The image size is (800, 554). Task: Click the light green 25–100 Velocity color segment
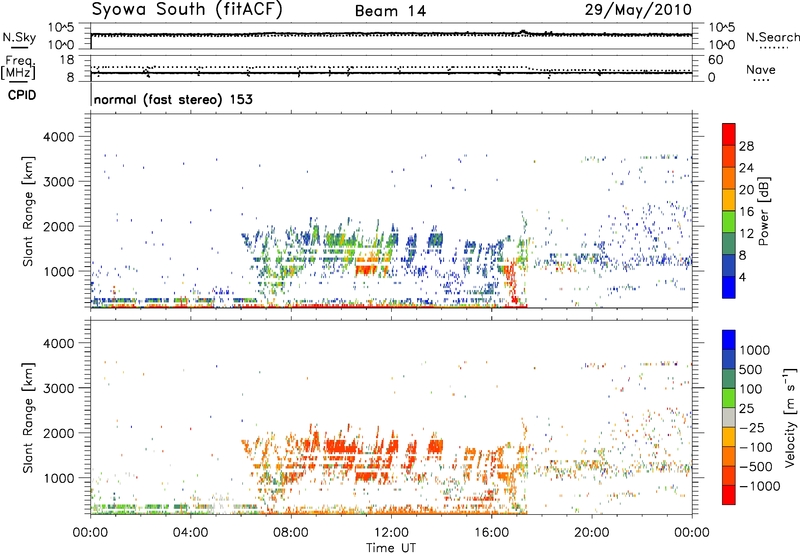pyautogui.click(x=729, y=398)
